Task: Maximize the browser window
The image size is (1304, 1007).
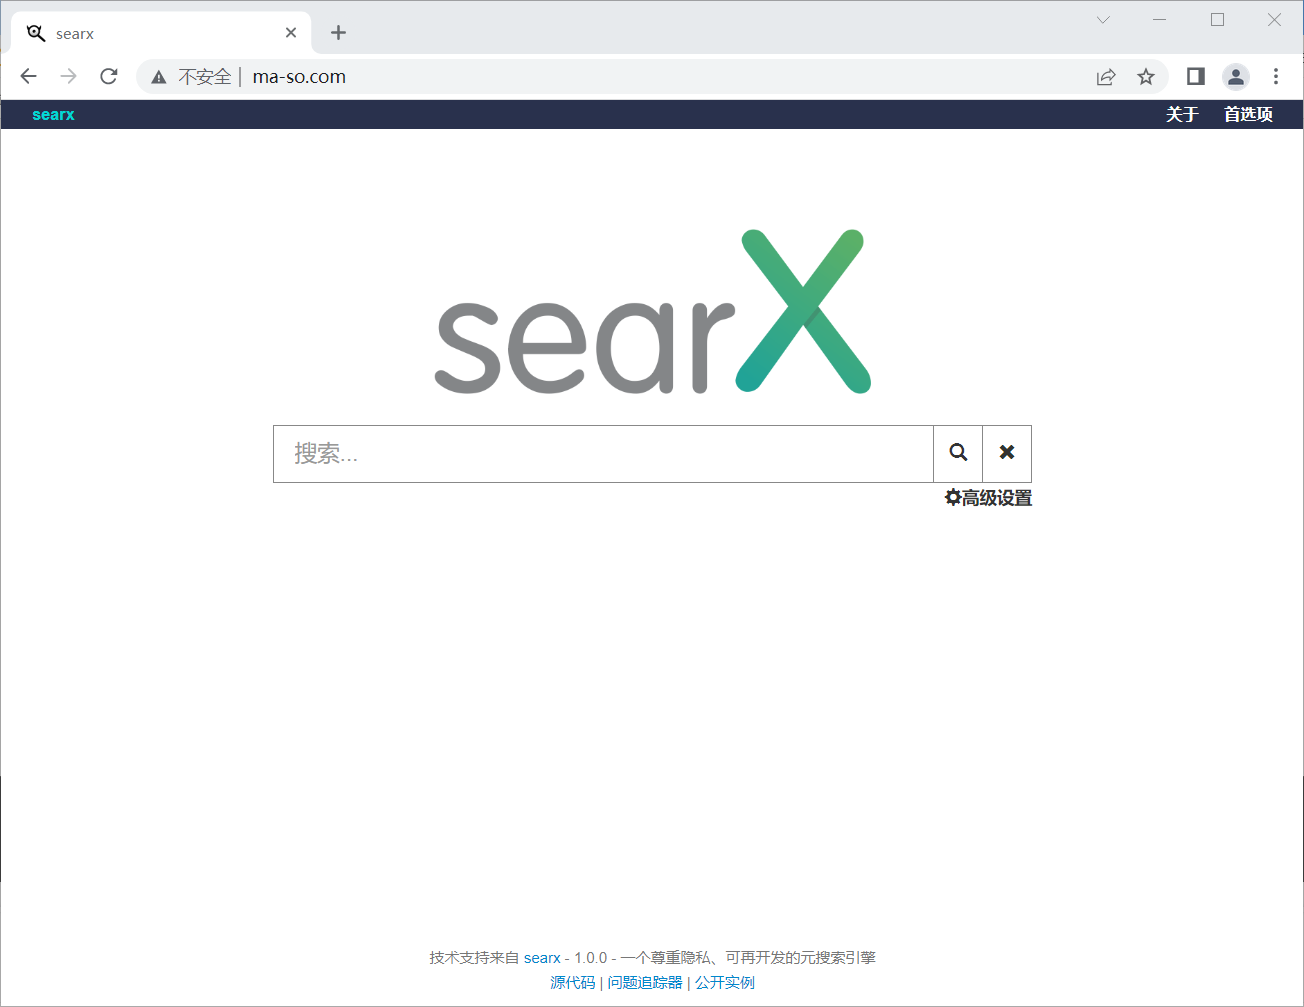Action: coord(1217,19)
